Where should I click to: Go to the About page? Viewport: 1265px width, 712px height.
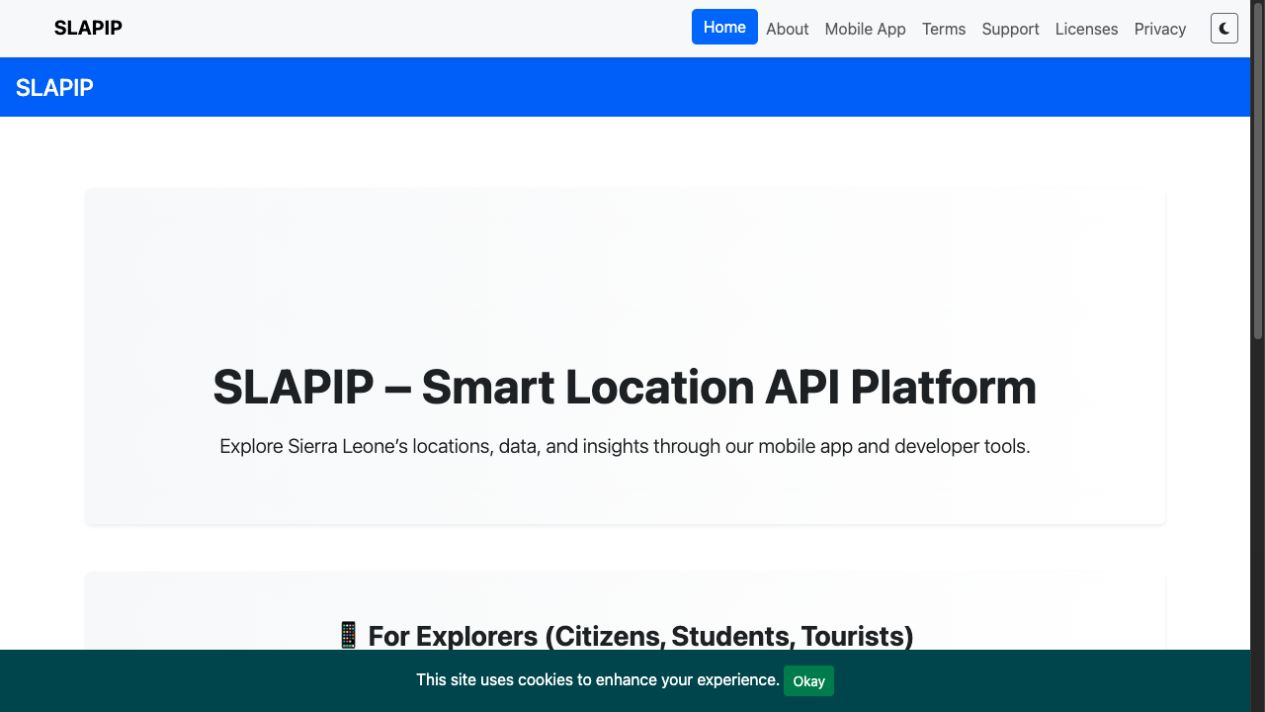pyautogui.click(x=787, y=29)
